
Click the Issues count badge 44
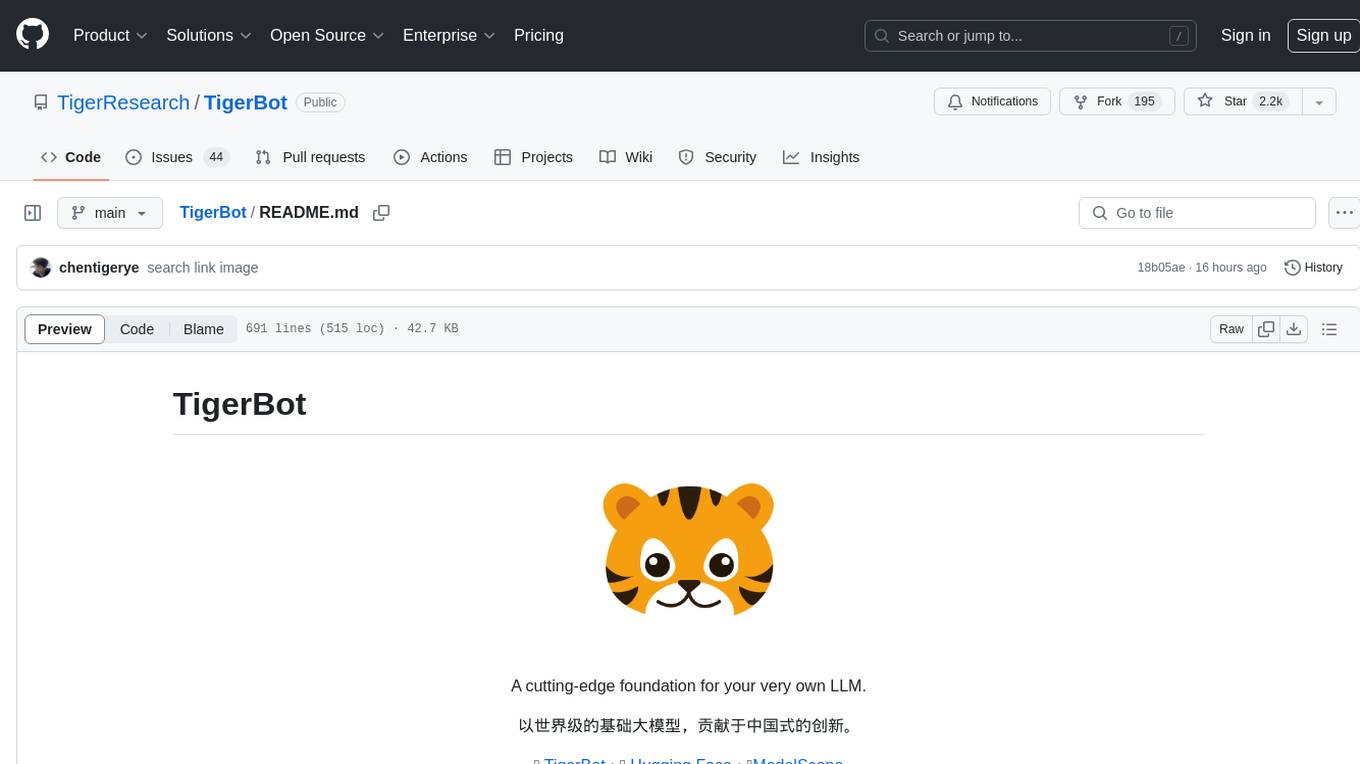coord(216,157)
